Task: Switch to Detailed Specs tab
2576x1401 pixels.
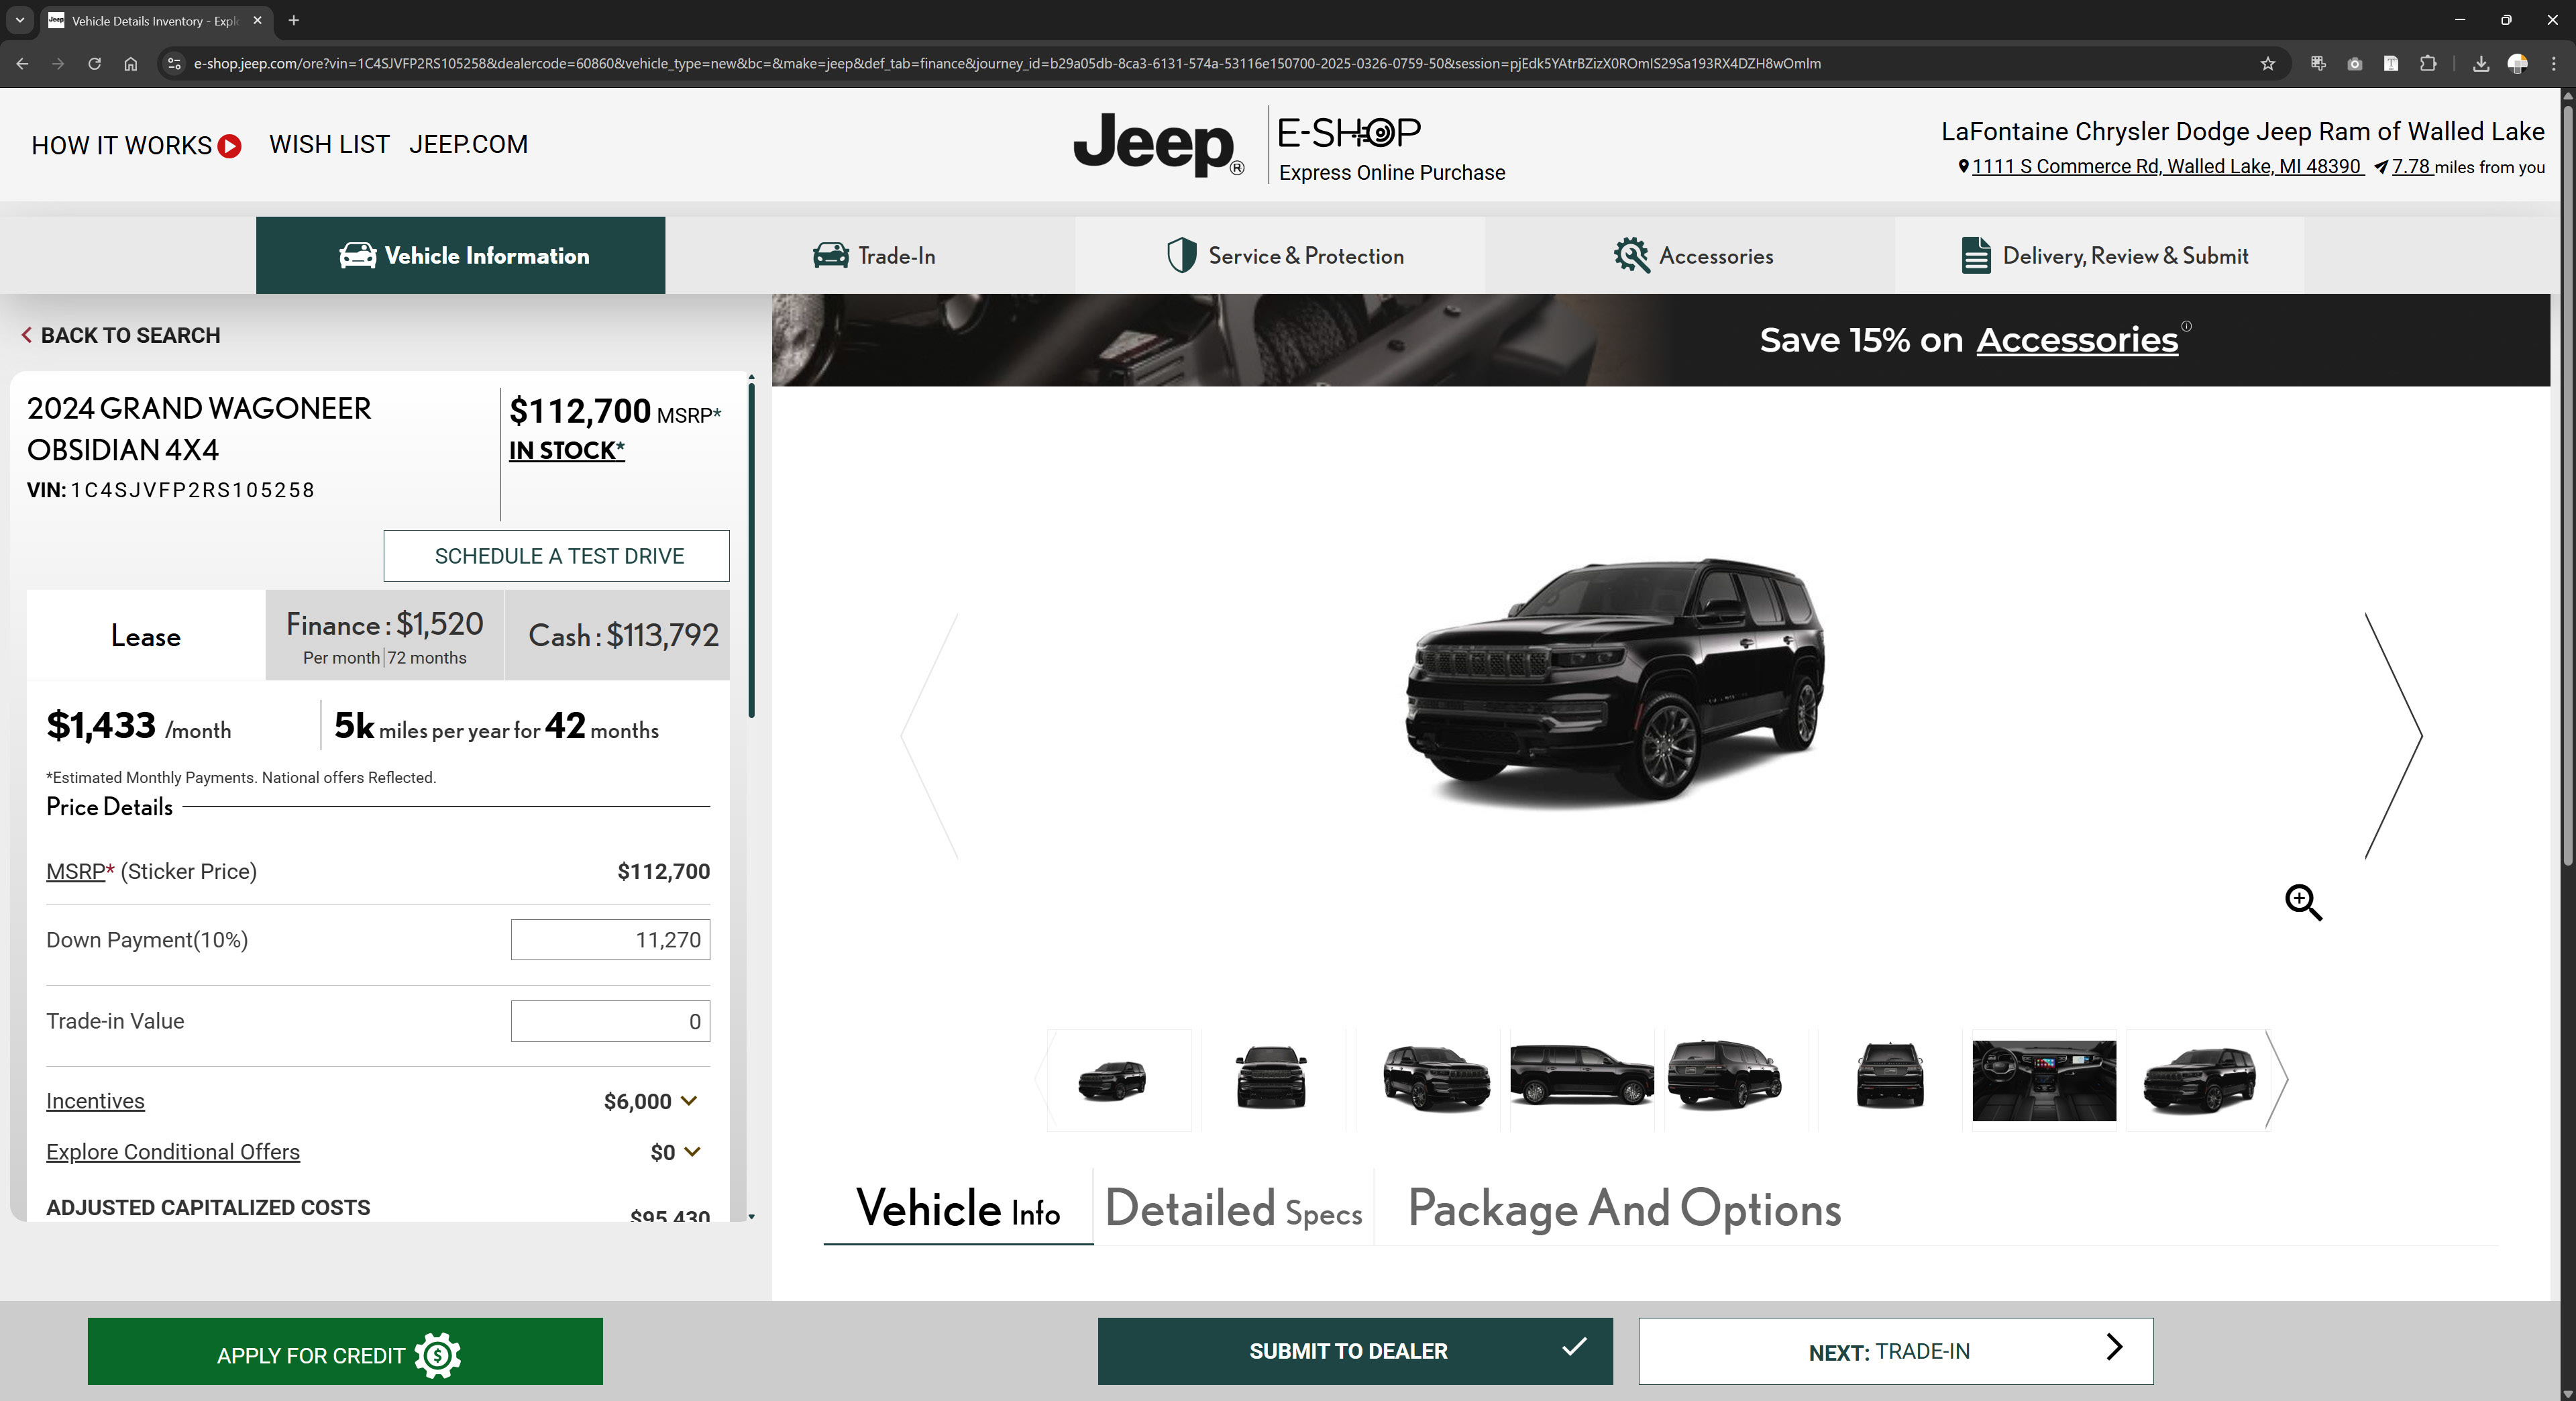Action: pyautogui.click(x=1233, y=1208)
